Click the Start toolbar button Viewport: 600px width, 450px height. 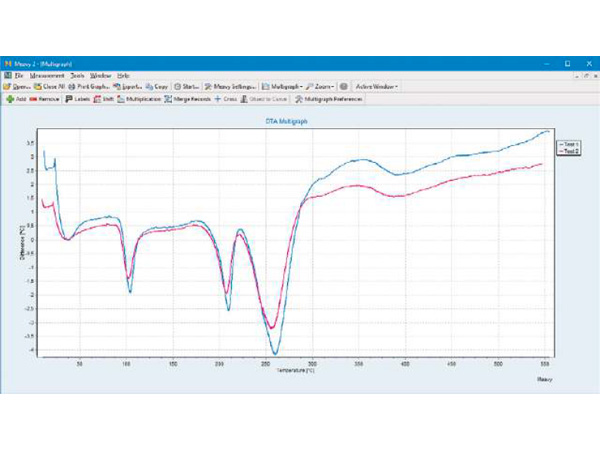point(187,87)
